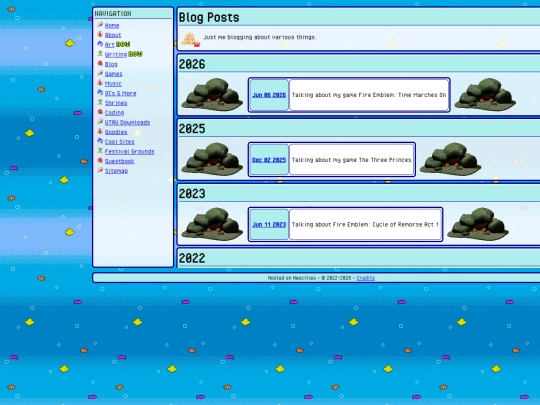Click the icon beside Blog
The height and width of the screenshot is (405, 540).
click(x=100, y=63)
